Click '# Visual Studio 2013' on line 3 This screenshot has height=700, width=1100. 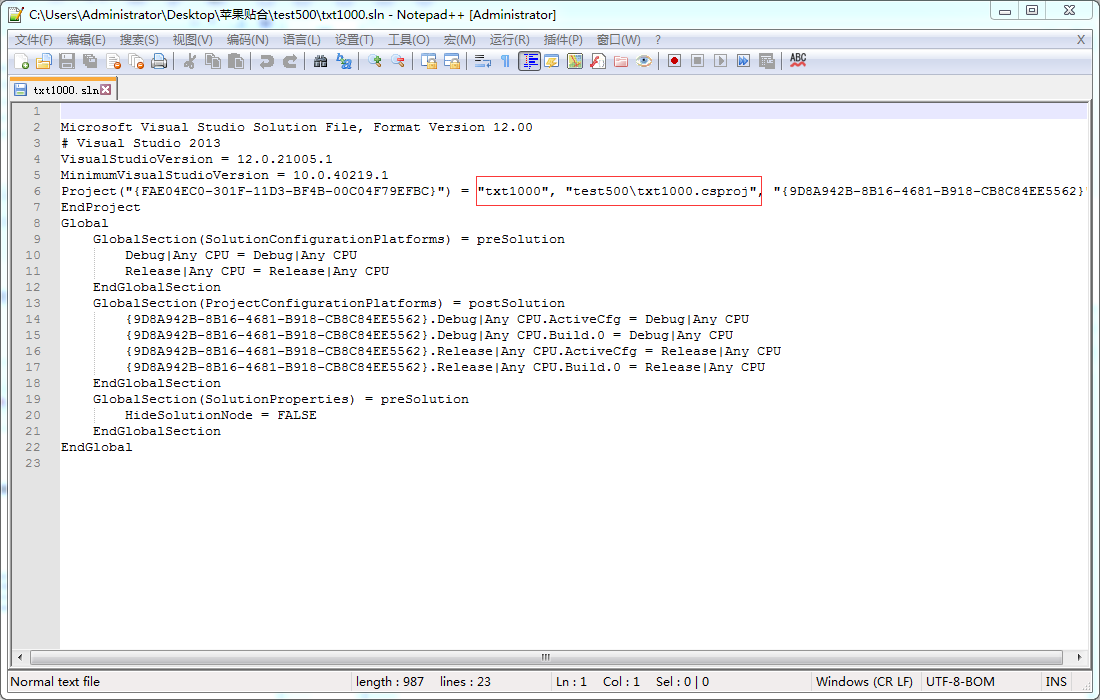(x=140, y=143)
